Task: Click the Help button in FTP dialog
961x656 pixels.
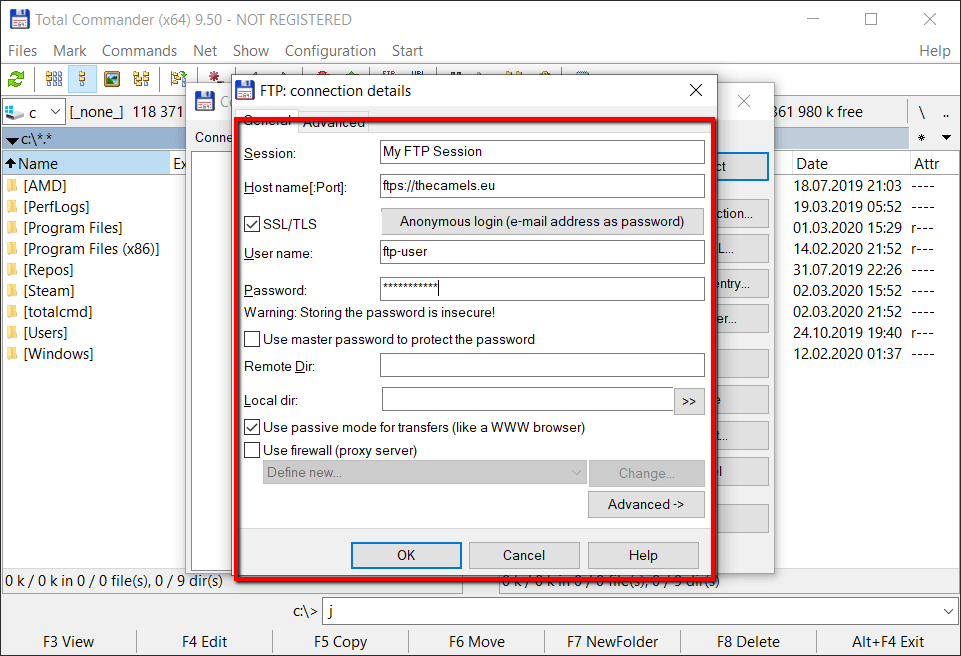Action: [x=643, y=555]
